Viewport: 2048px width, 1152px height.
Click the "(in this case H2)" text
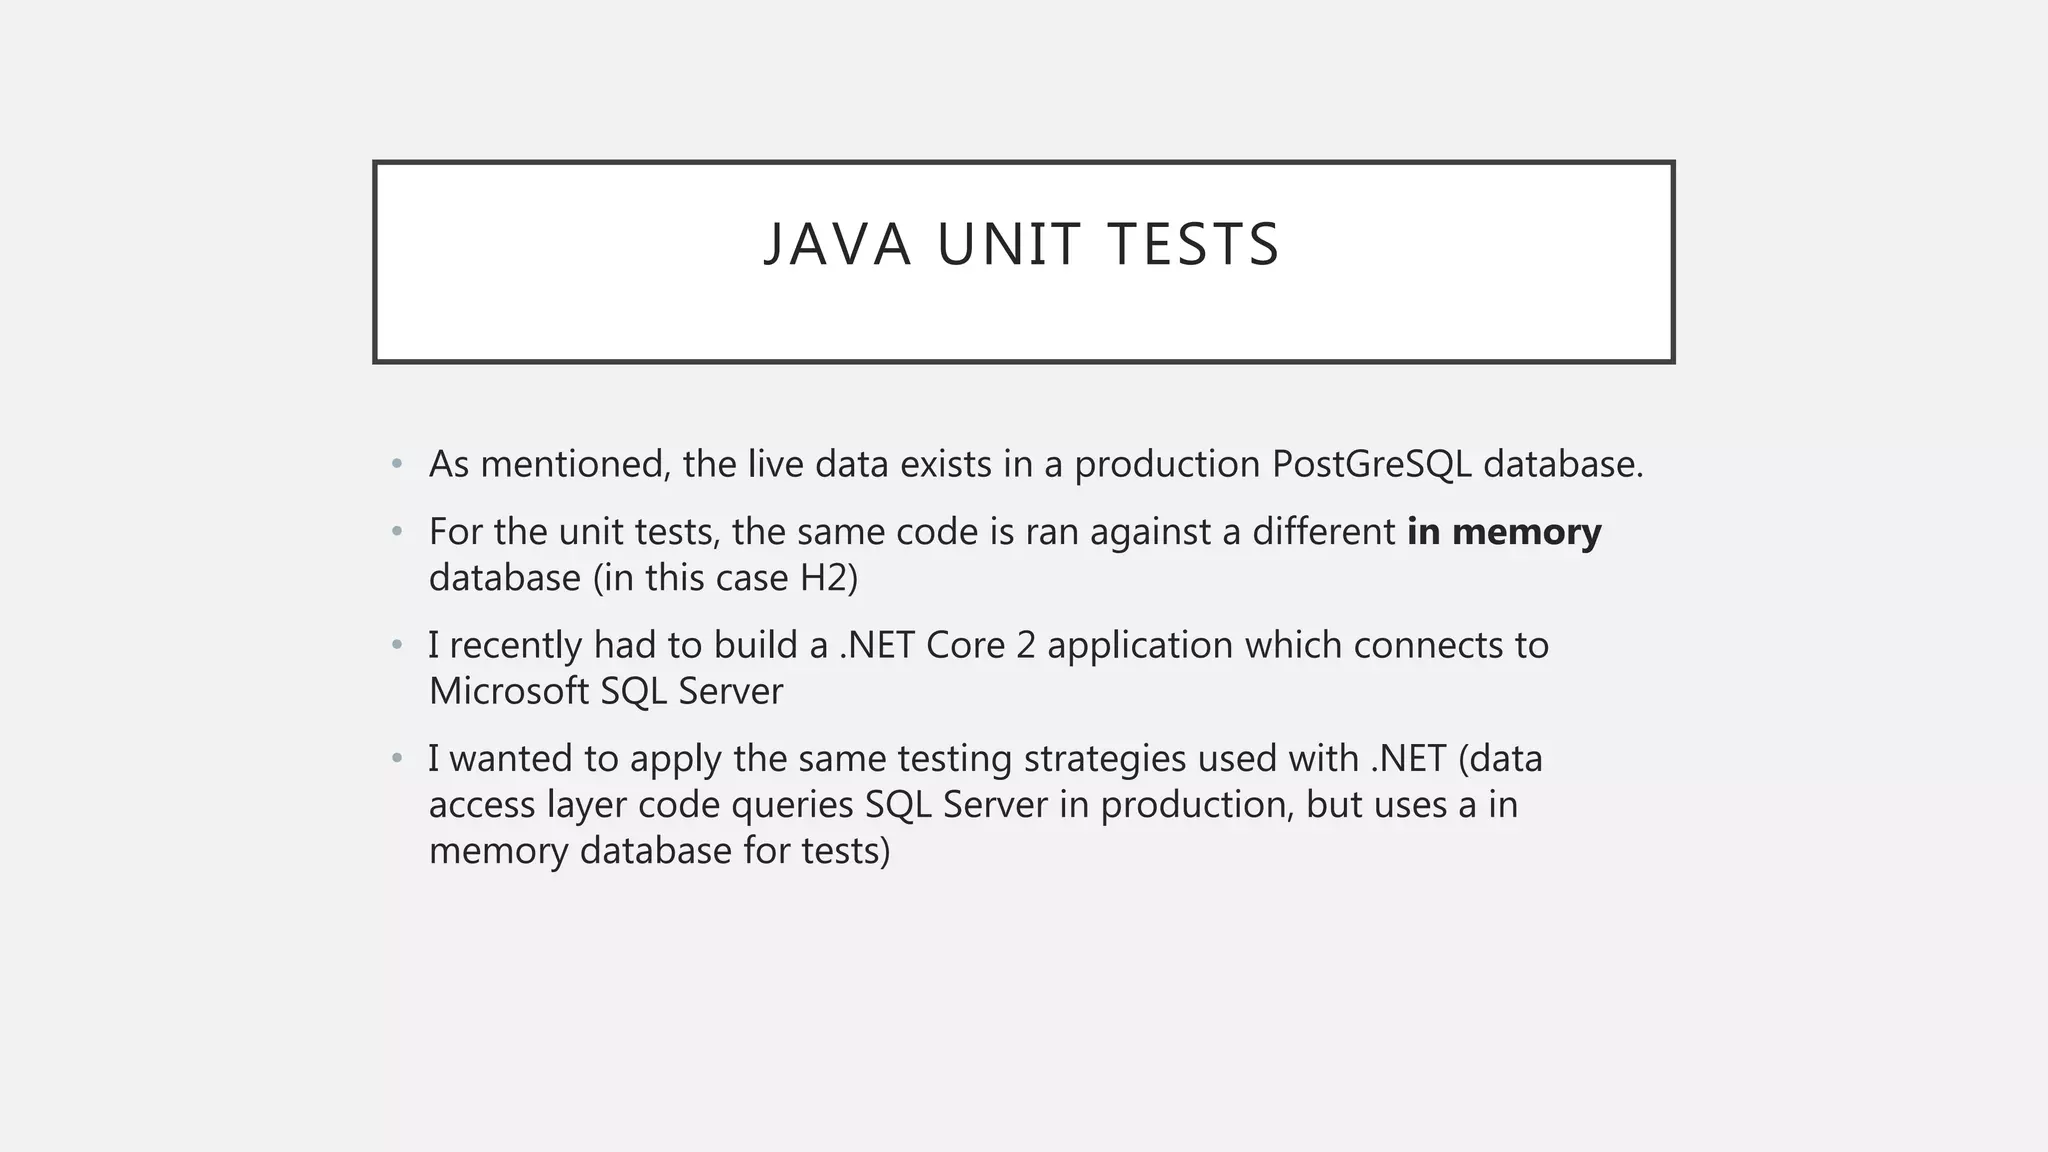725,578
